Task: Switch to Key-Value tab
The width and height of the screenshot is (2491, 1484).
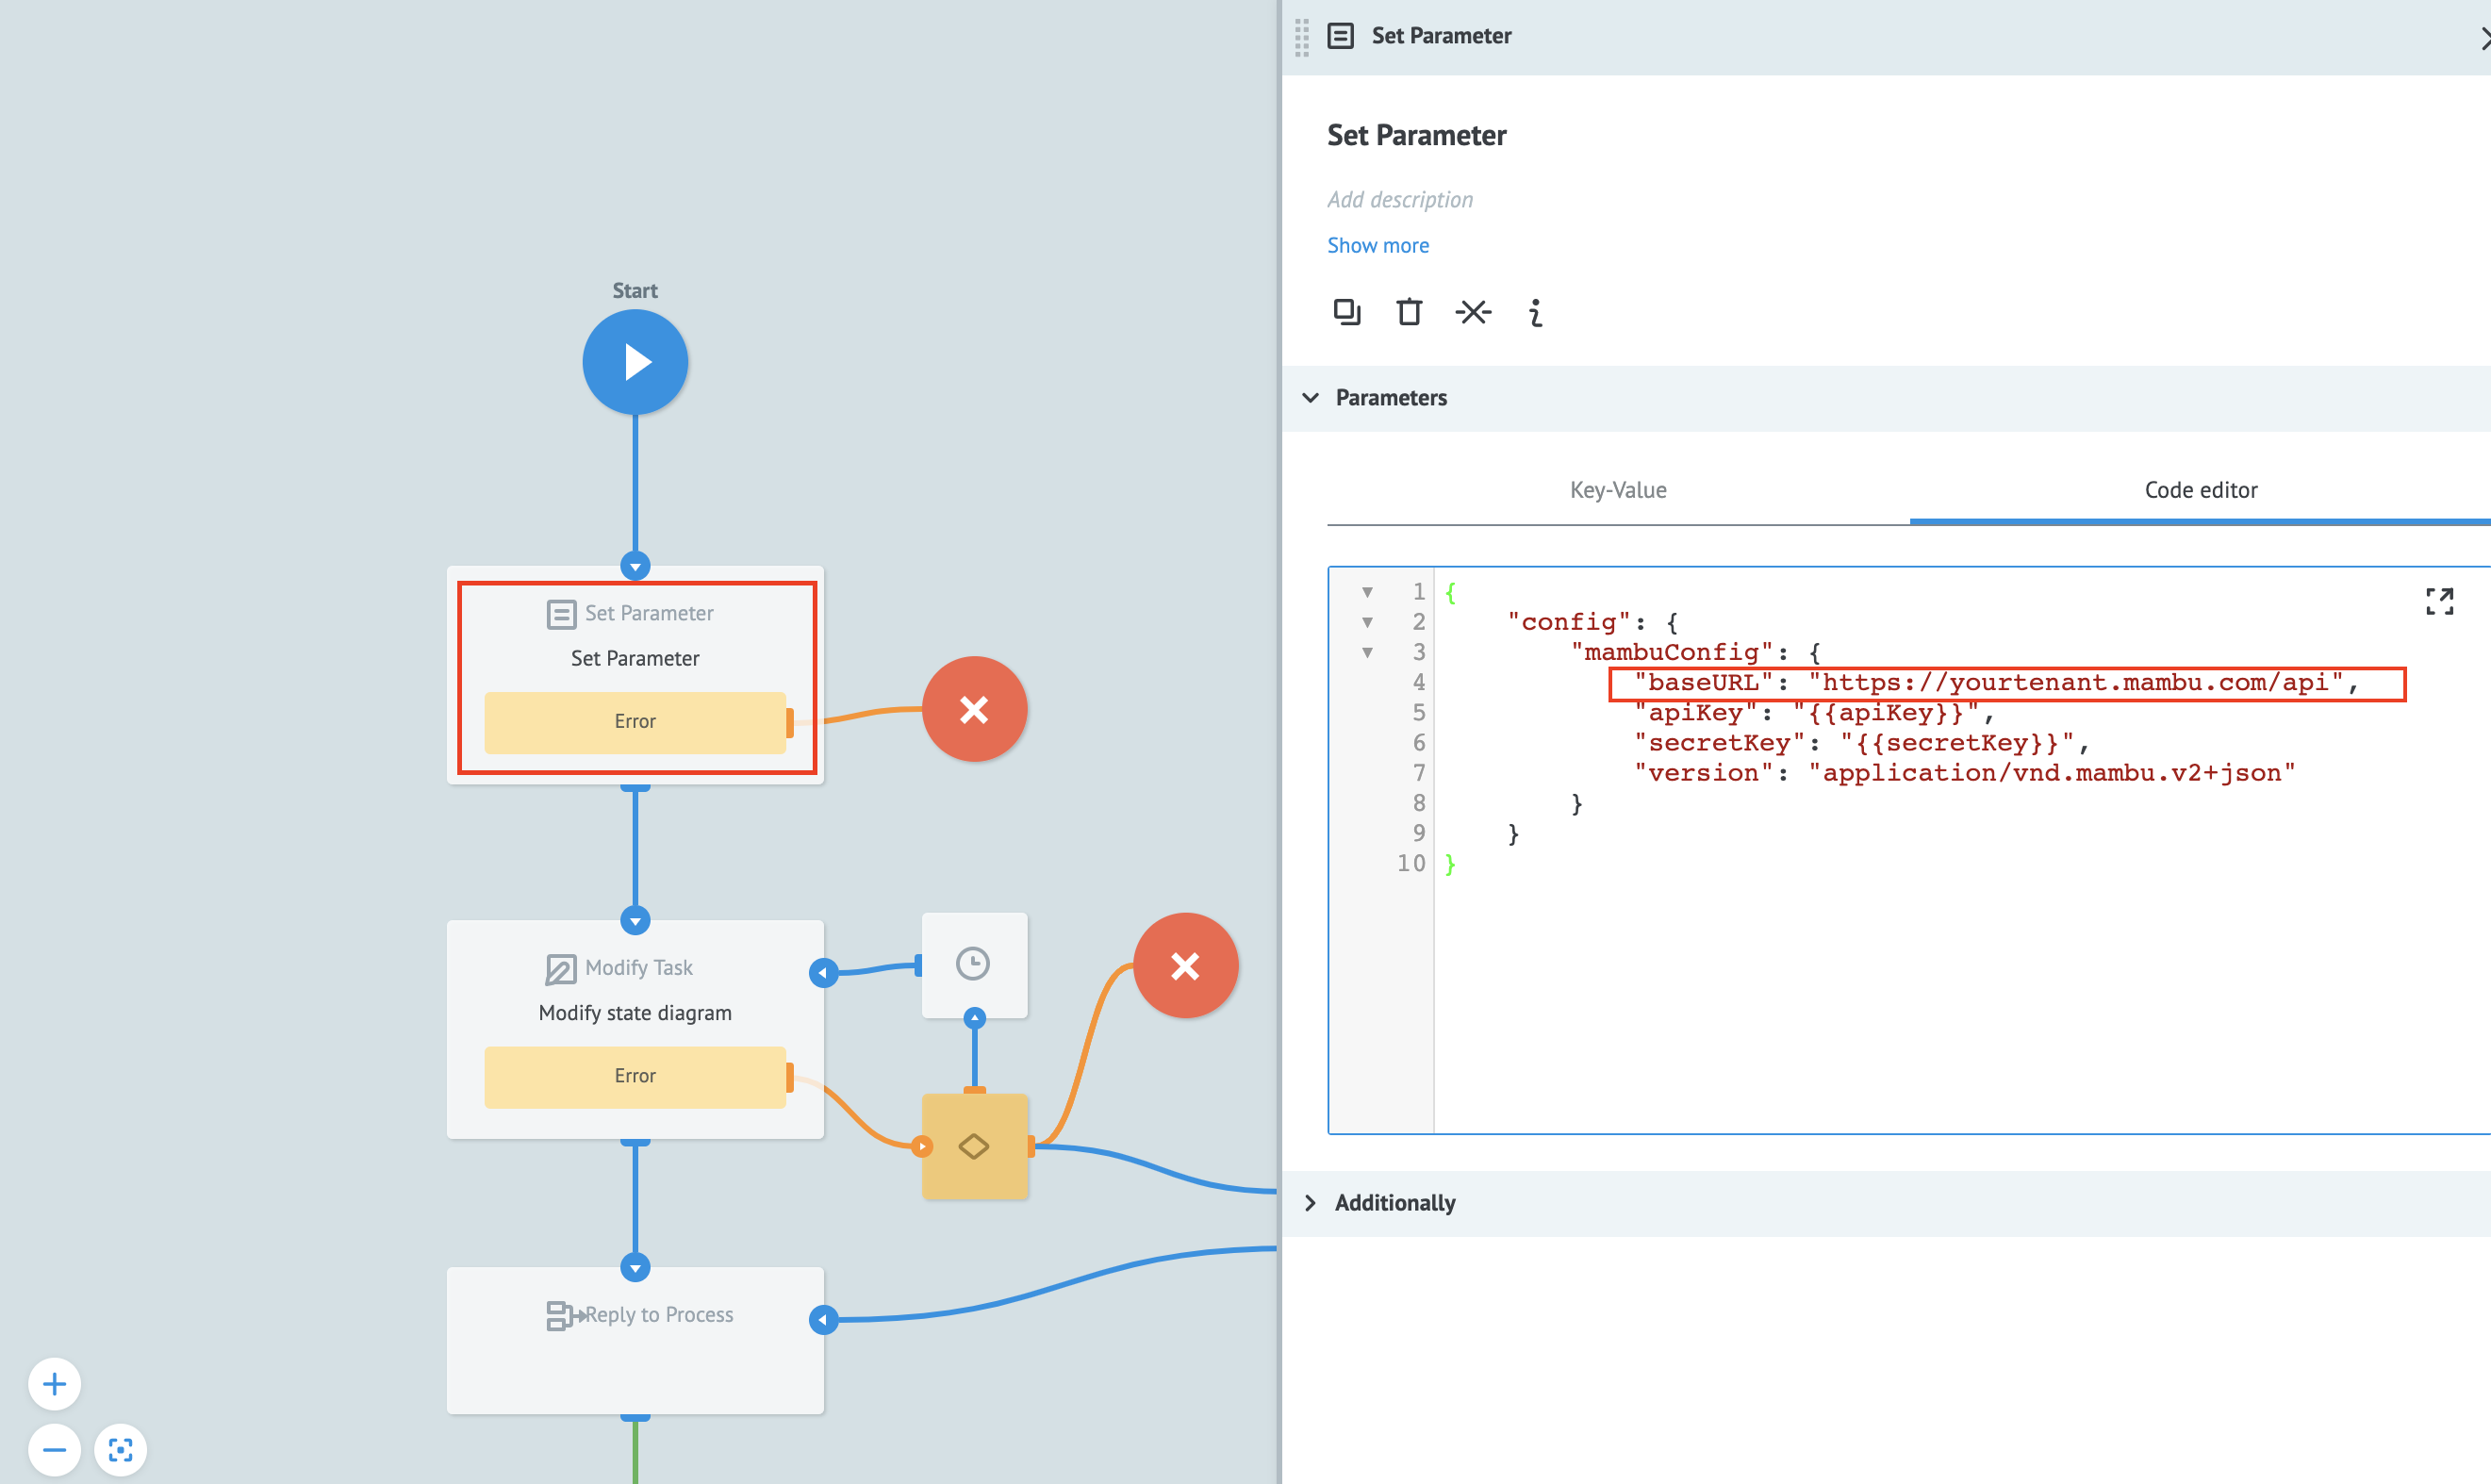Action: click(1617, 490)
